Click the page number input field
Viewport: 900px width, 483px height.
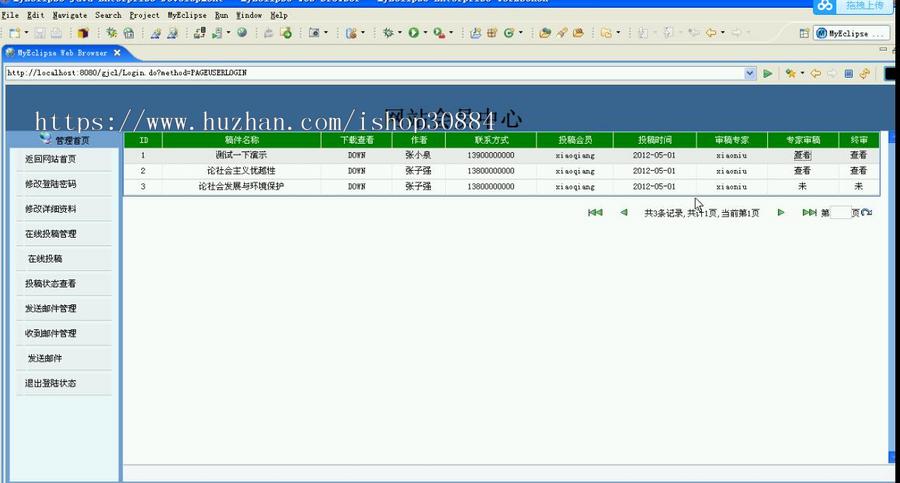840,212
